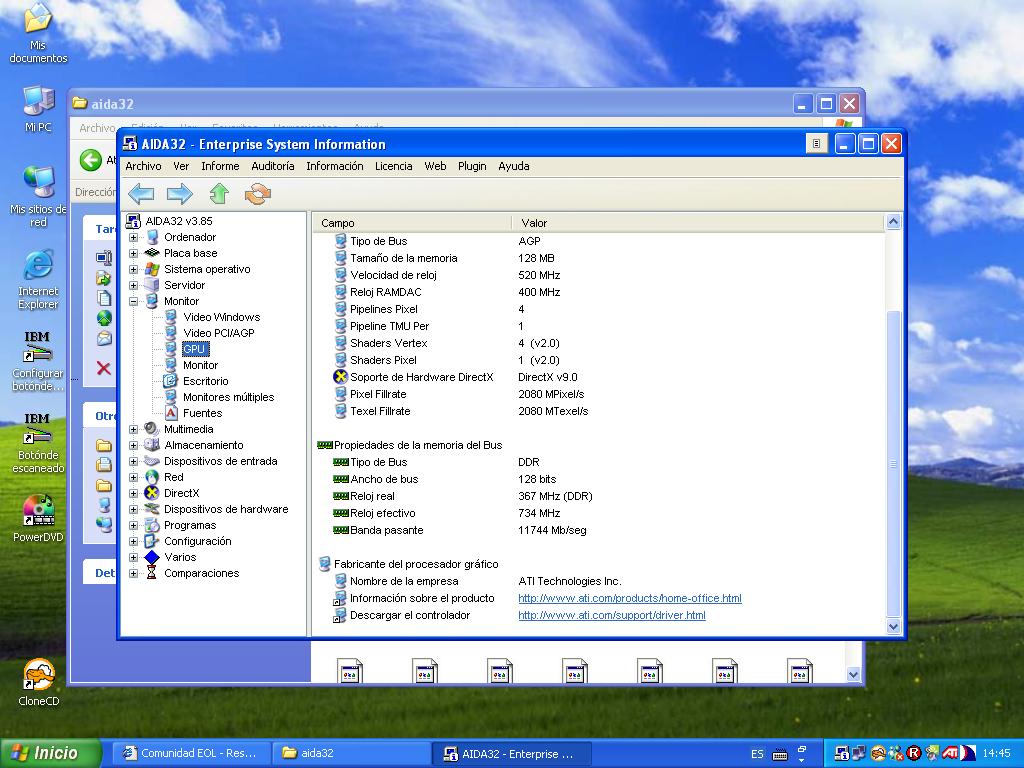Select the PowerDVD desktop shortcut
Screen dimensions: 1024x768
38,519
